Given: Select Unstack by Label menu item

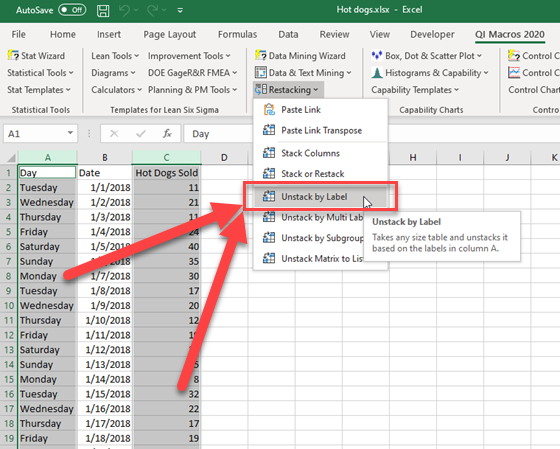Looking at the screenshot, I should point(320,196).
